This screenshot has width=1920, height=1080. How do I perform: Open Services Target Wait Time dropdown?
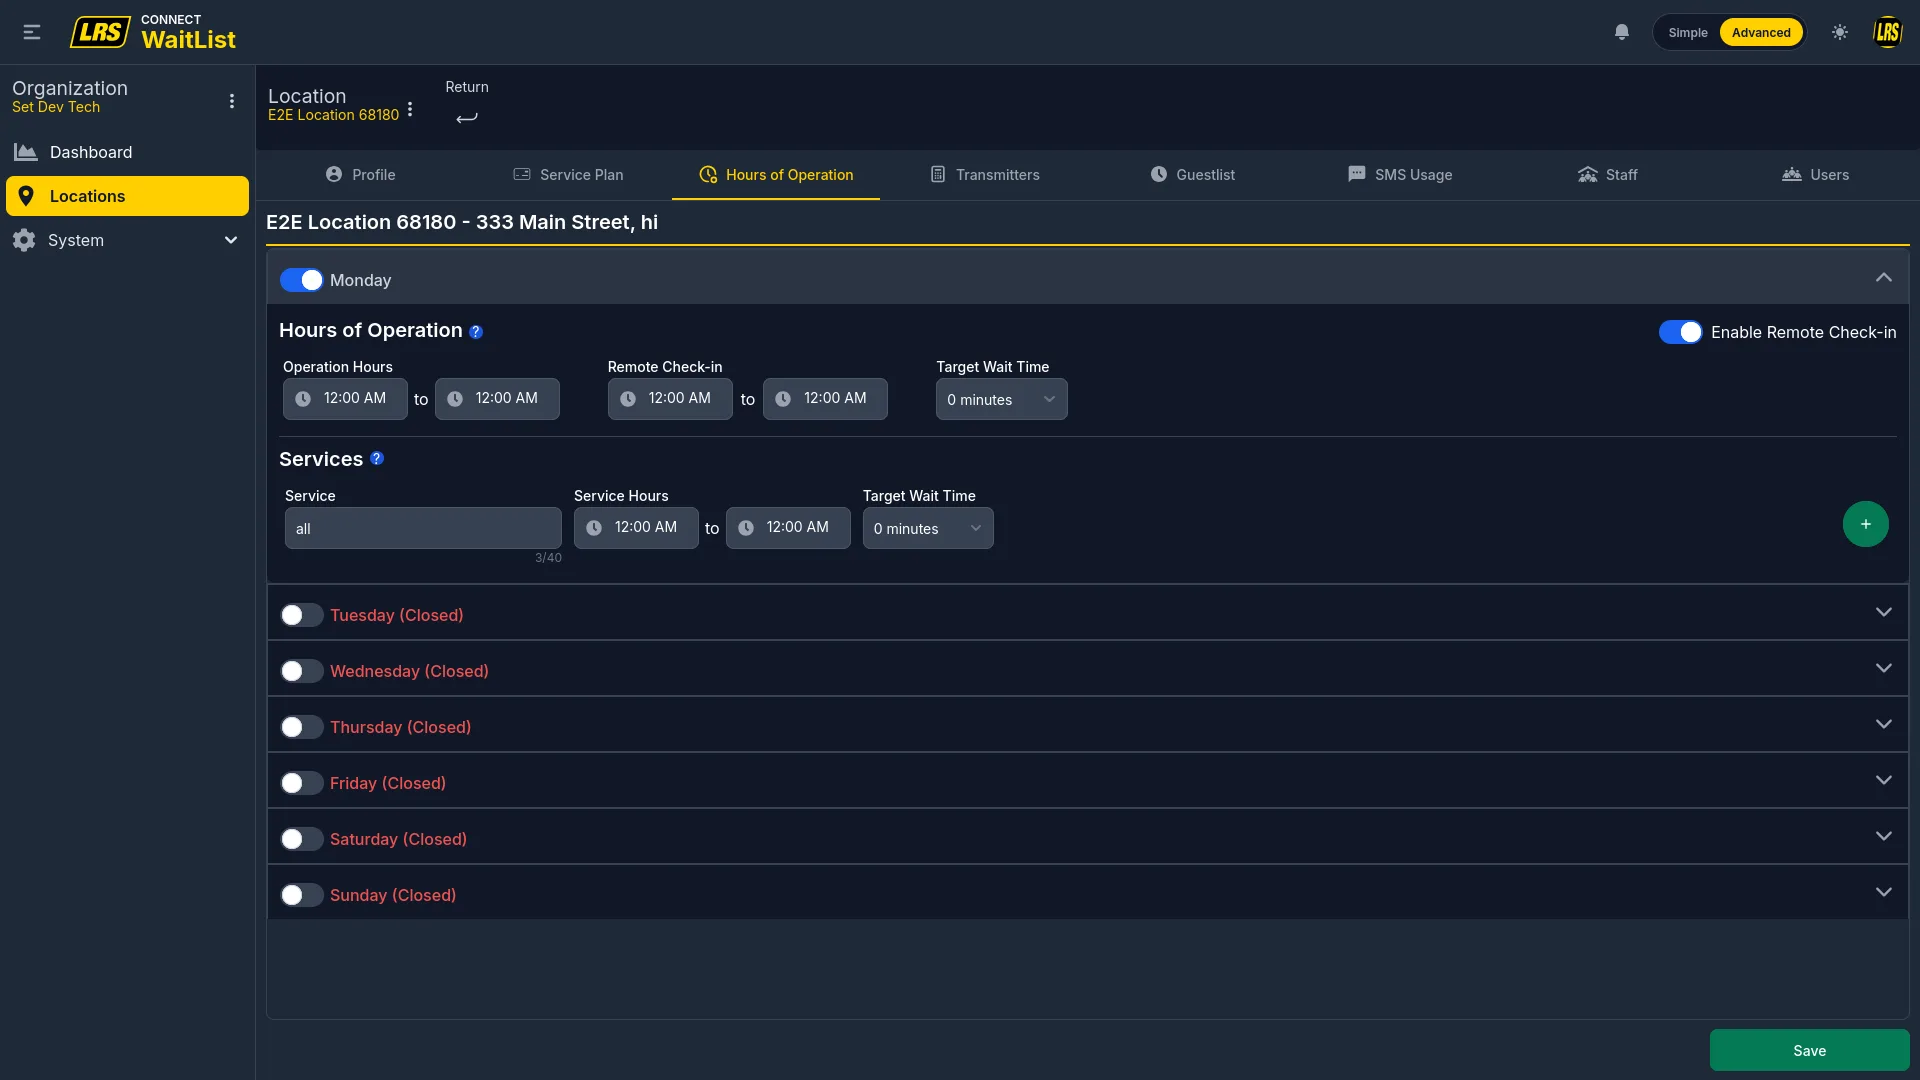pyautogui.click(x=928, y=528)
